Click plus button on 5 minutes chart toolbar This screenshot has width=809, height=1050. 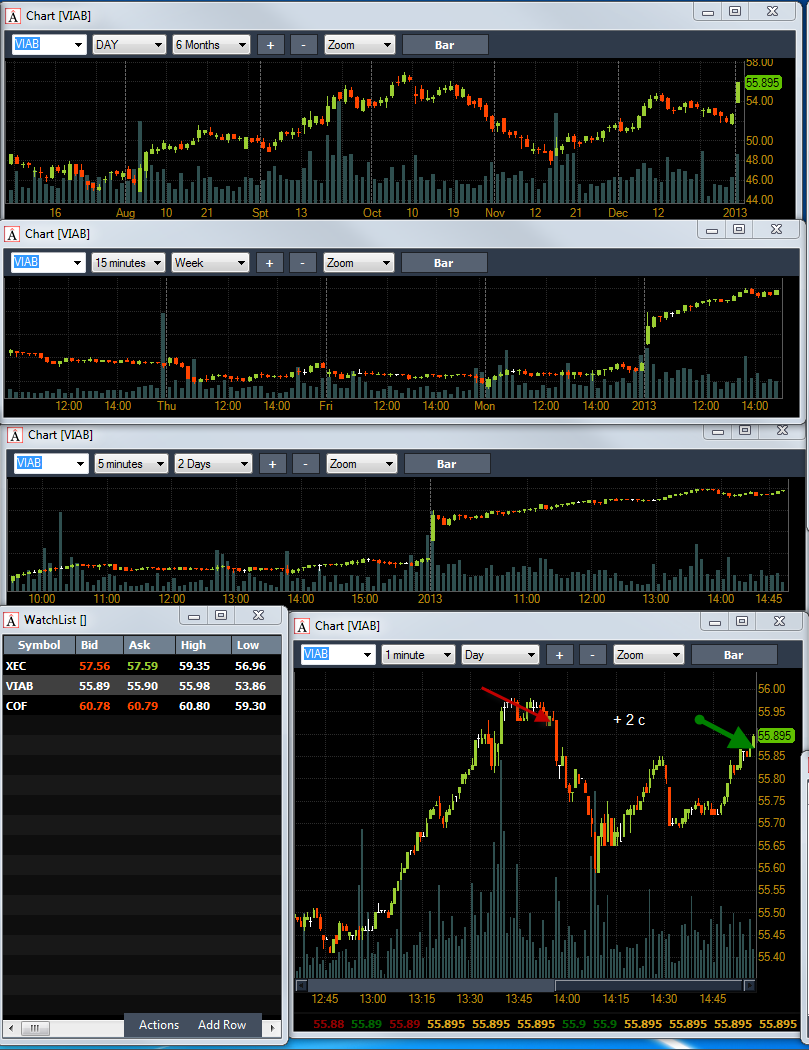pyautogui.click(x=273, y=464)
